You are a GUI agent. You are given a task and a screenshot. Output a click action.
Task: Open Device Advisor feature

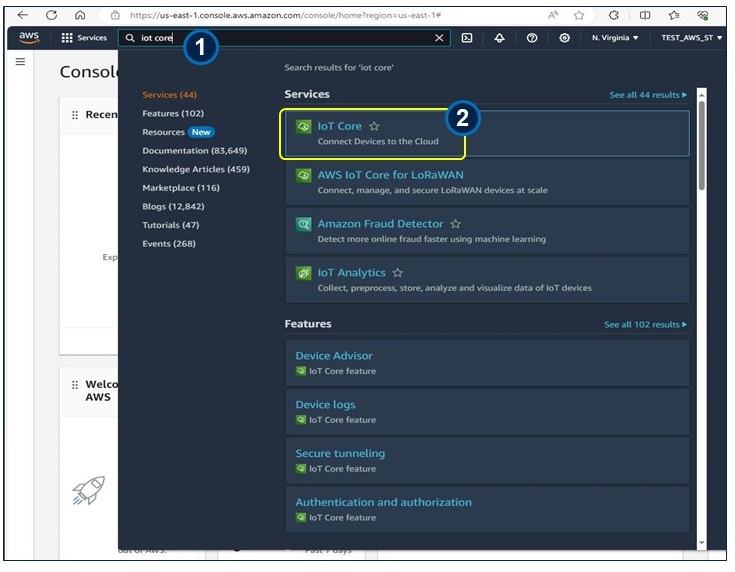pos(334,356)
